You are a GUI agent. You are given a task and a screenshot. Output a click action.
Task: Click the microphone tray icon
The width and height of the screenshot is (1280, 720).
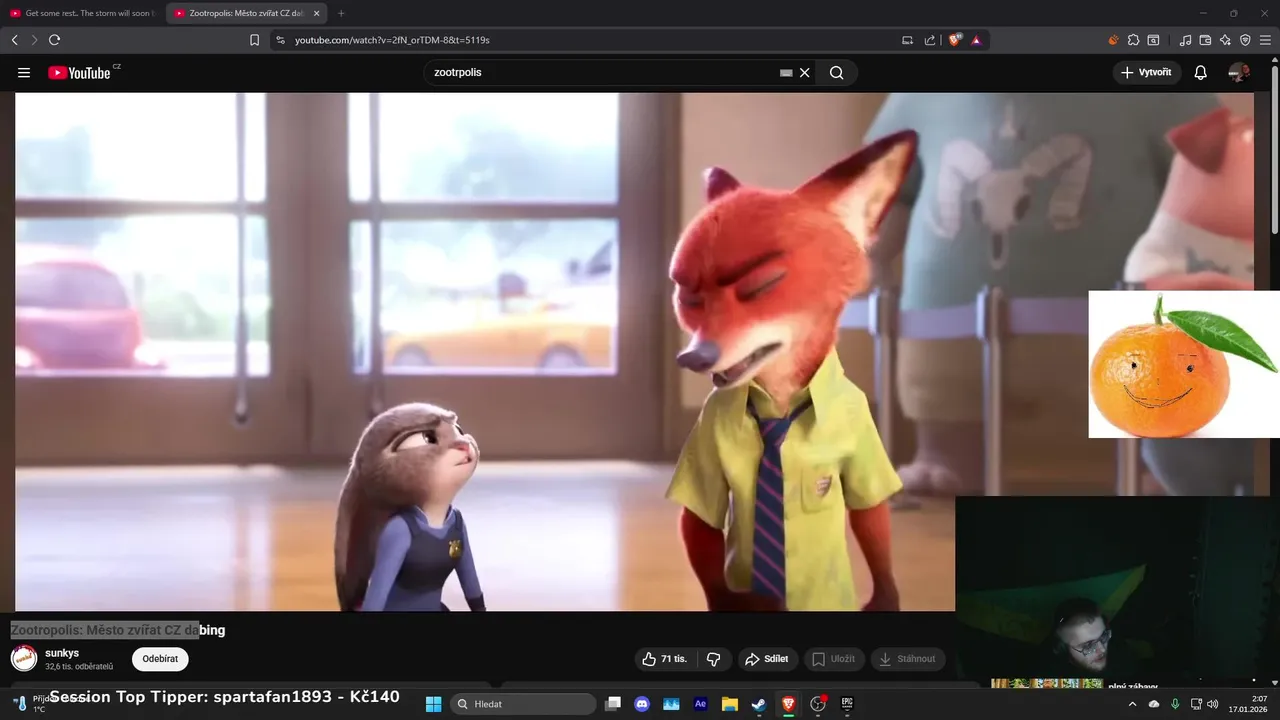click(x=1175, y=704)
